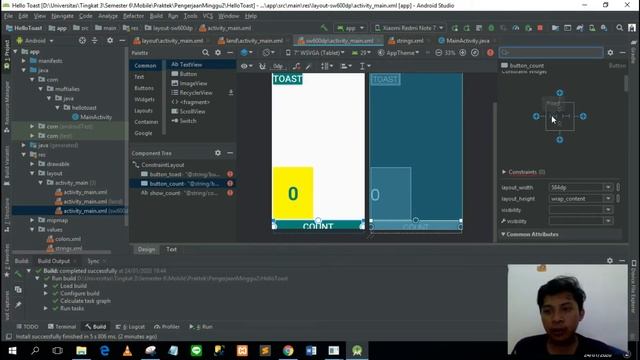Viewport: 640px width, 360px height.
Task: Click the Zoom to Fit icon
Action: [x=475, y=53]
